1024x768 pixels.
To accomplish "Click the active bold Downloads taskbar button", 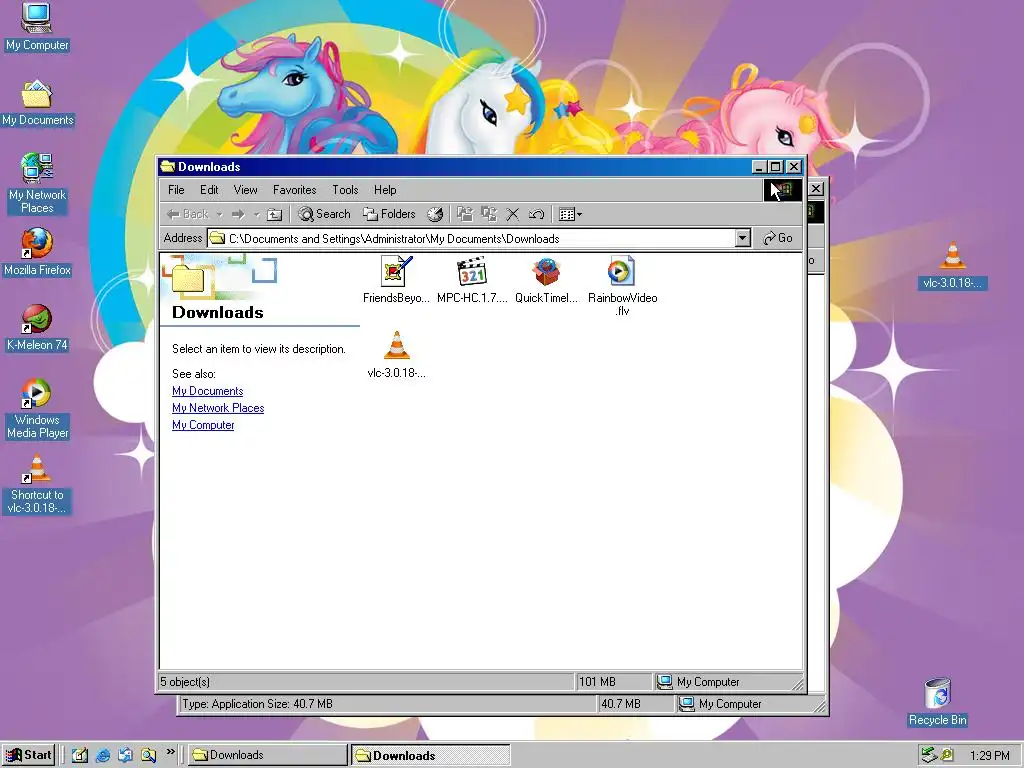I will pyautogui.click(x=431, y=755).
